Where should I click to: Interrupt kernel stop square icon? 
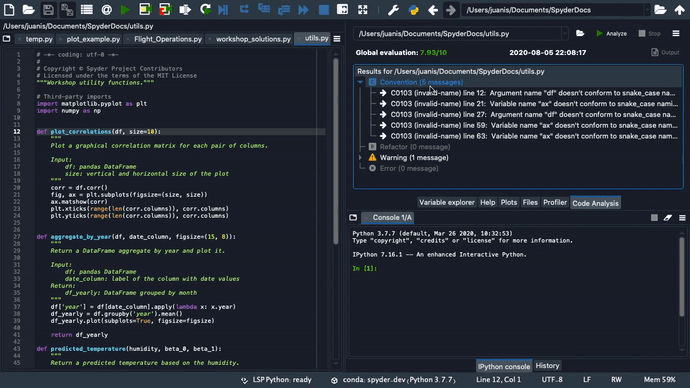coord(654,218)
